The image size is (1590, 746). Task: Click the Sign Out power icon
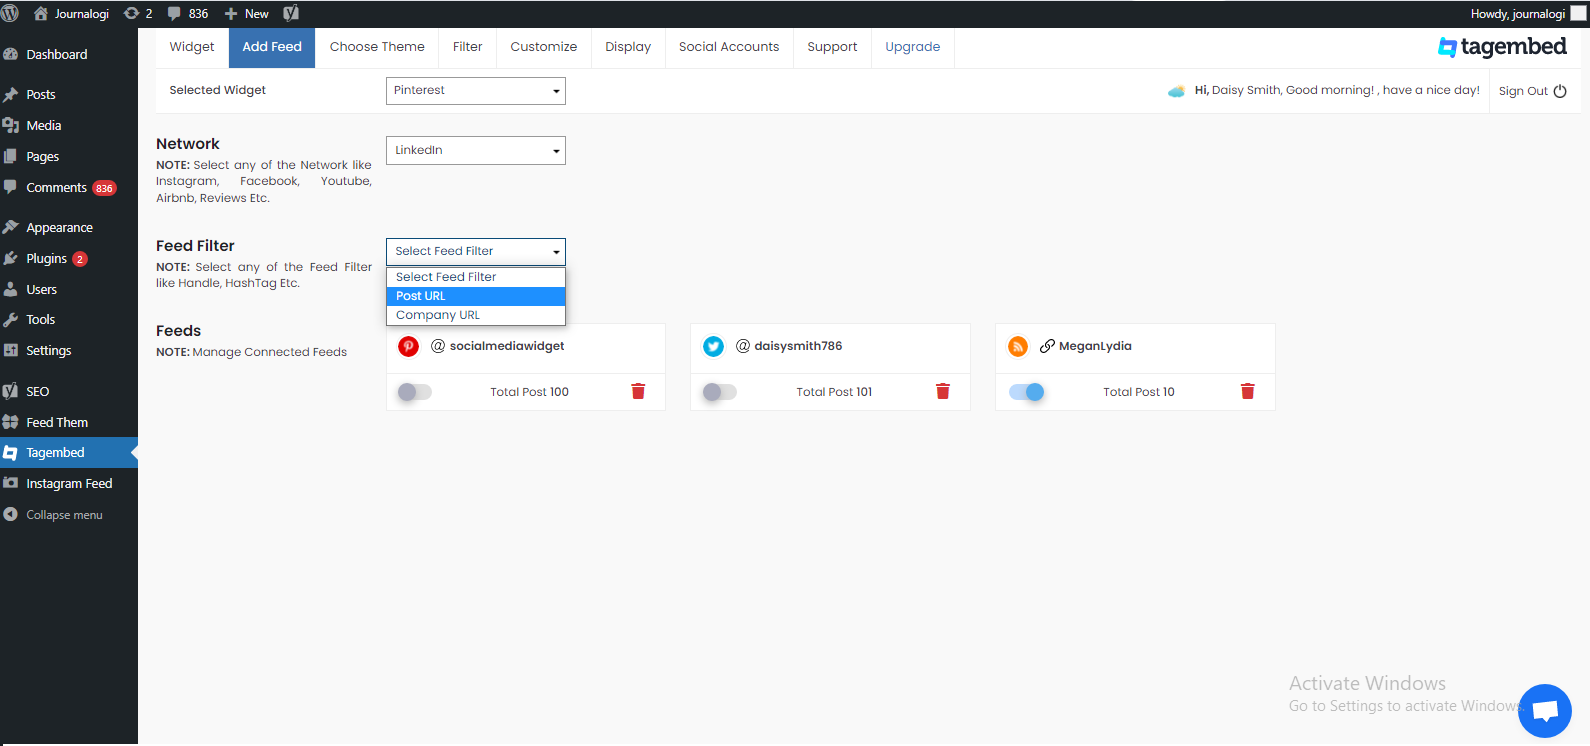[x=1560, y=91]
